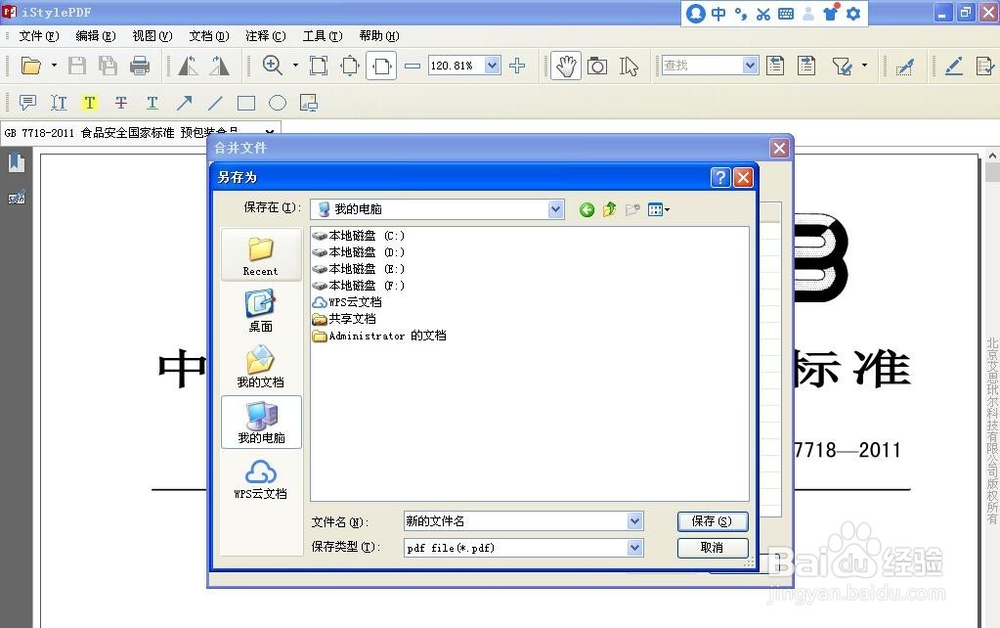Click the Find previous icon
Screen dimensions: 1000x628
(776, 66)
